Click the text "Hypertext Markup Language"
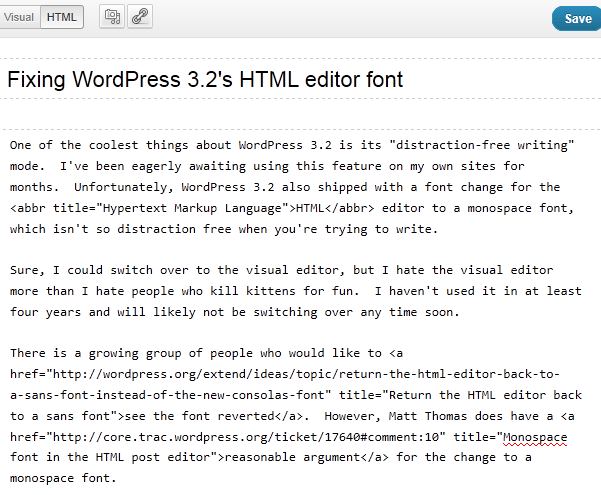Screen dimensions: 601x495 click(194, 208)
